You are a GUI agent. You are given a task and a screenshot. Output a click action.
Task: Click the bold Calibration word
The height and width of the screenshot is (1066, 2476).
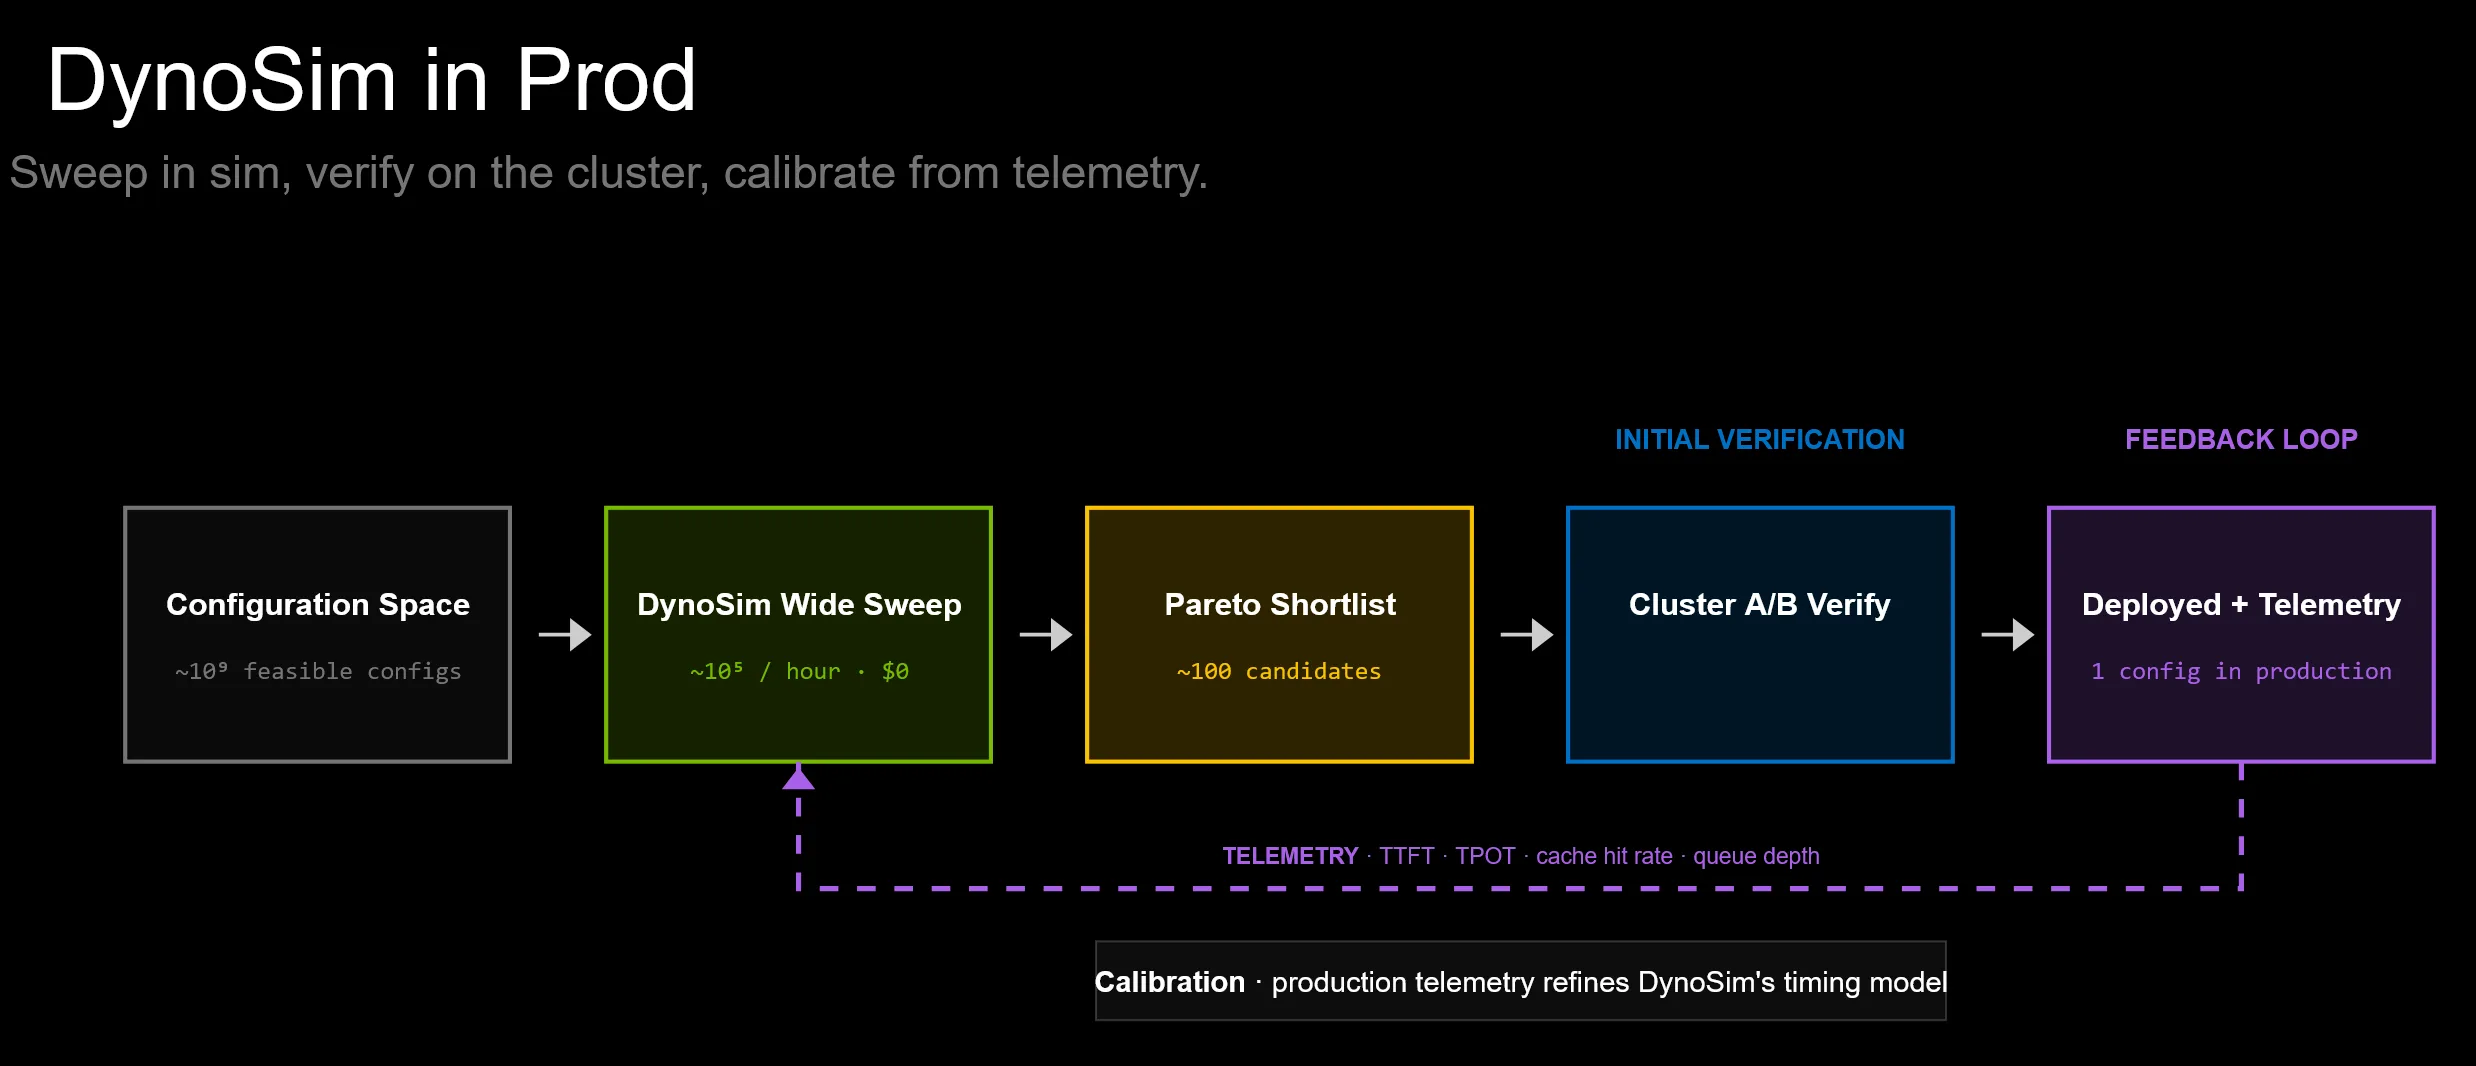(1170, 982)
